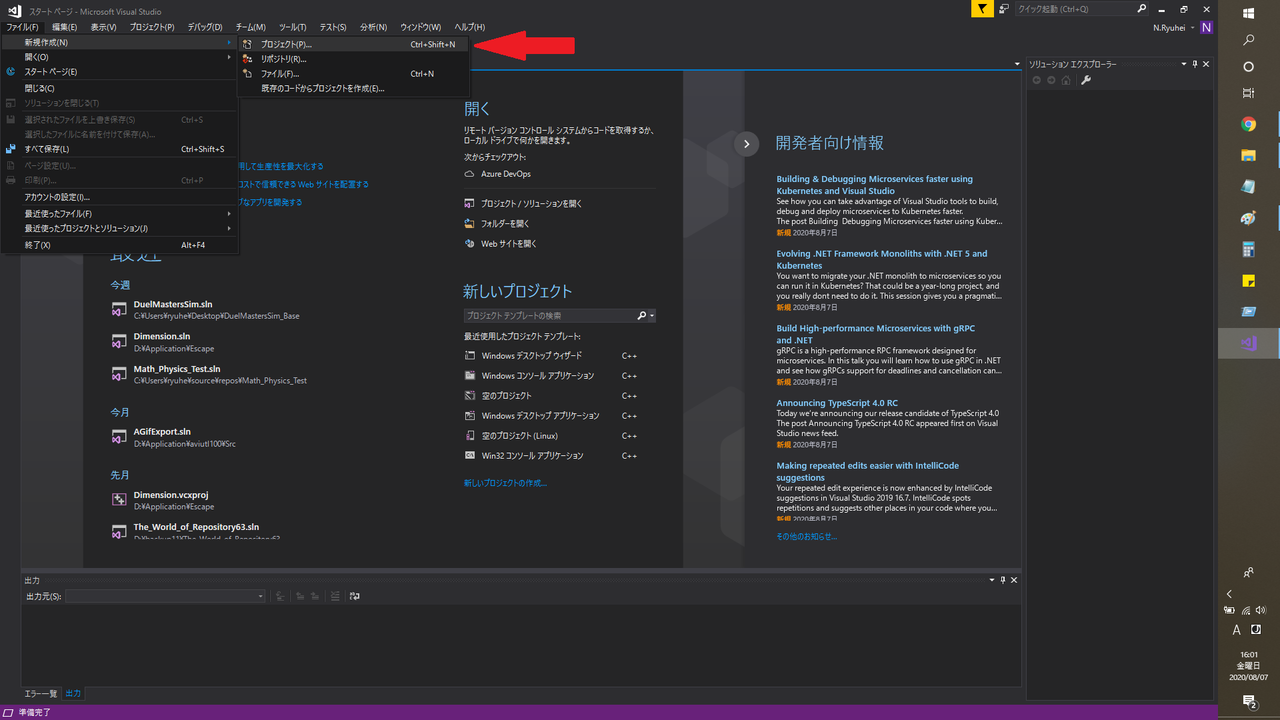Choose 既存のコードからプロジェクトを作成
Viewport: 1280px width, 720px height.
coord(353,88)
